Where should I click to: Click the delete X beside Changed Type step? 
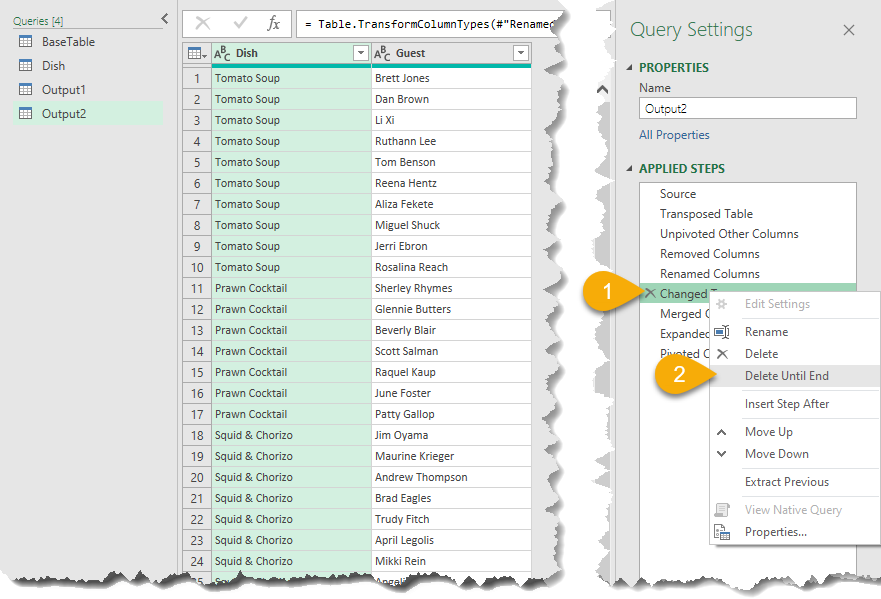[x=650, y=294]
